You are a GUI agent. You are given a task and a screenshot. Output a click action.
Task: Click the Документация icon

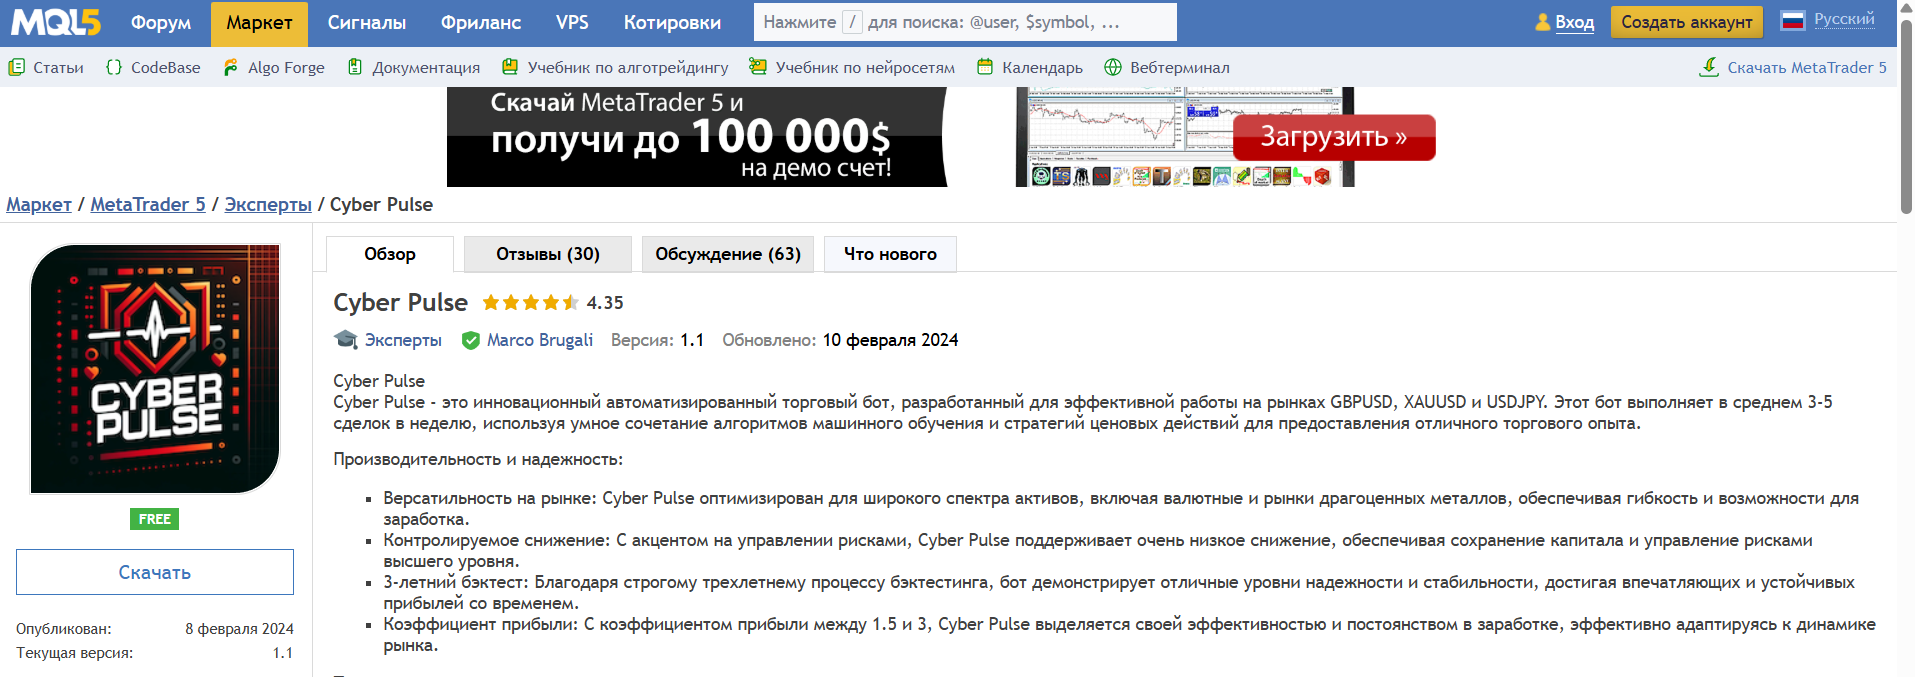355,67
